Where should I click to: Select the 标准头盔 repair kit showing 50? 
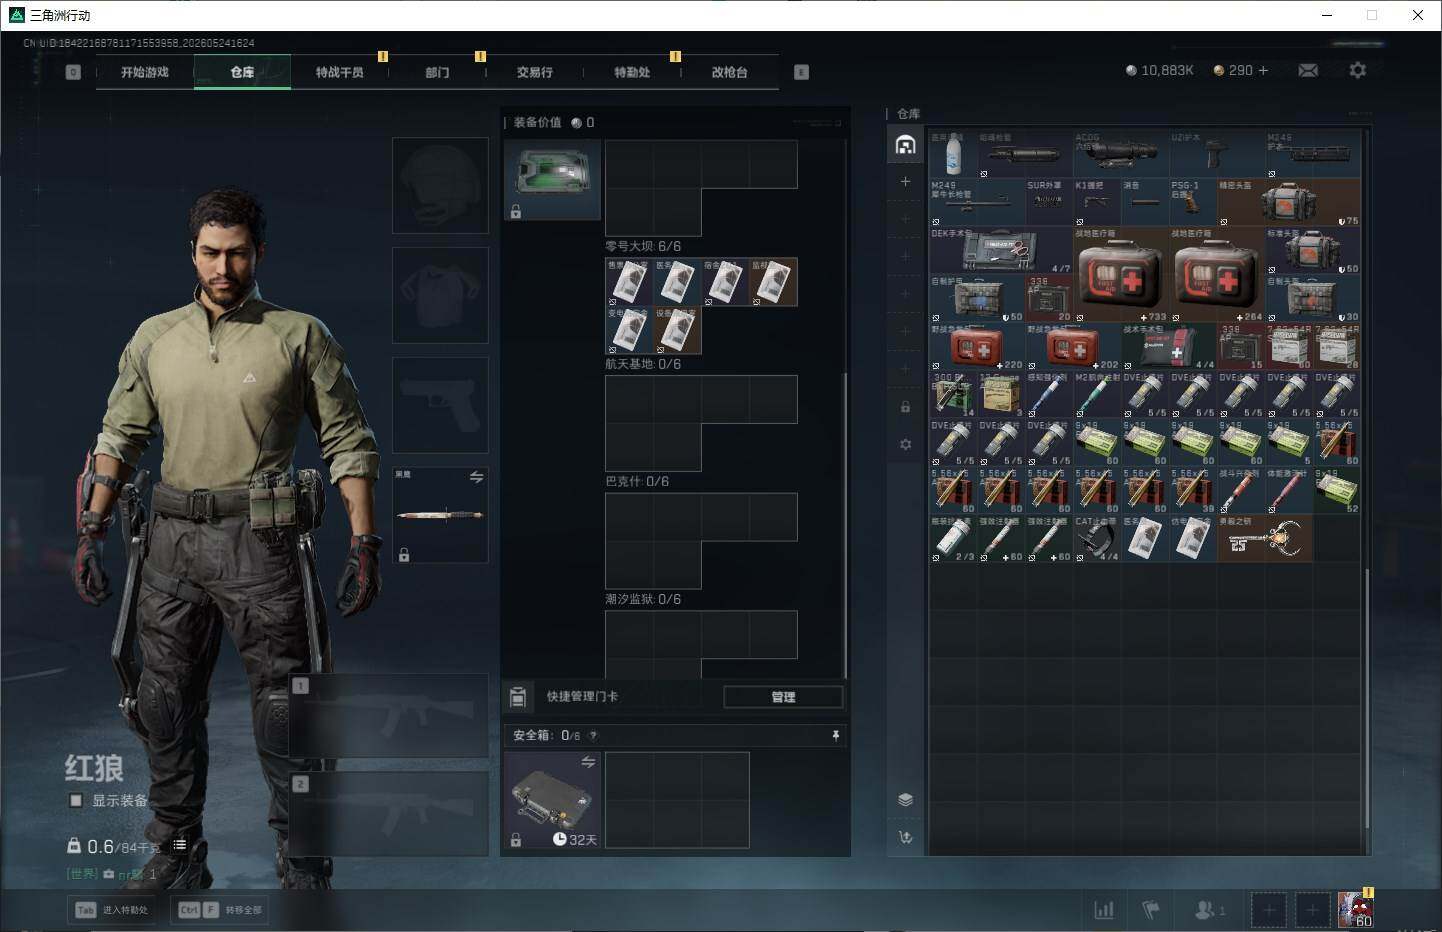pyautogui.click(x=1312, y=251)
